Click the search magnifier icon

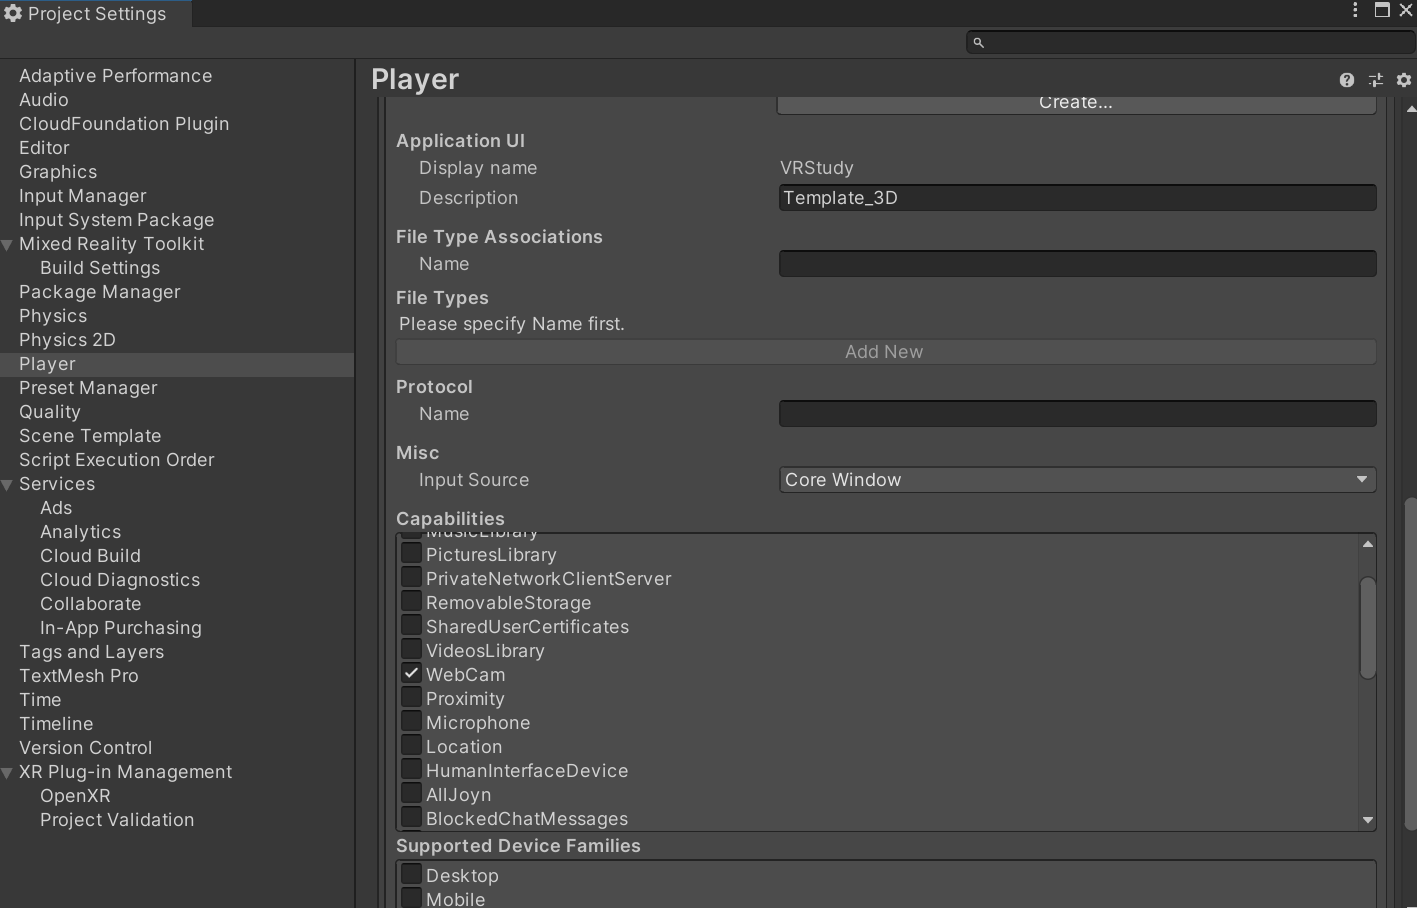click(979, 42)
